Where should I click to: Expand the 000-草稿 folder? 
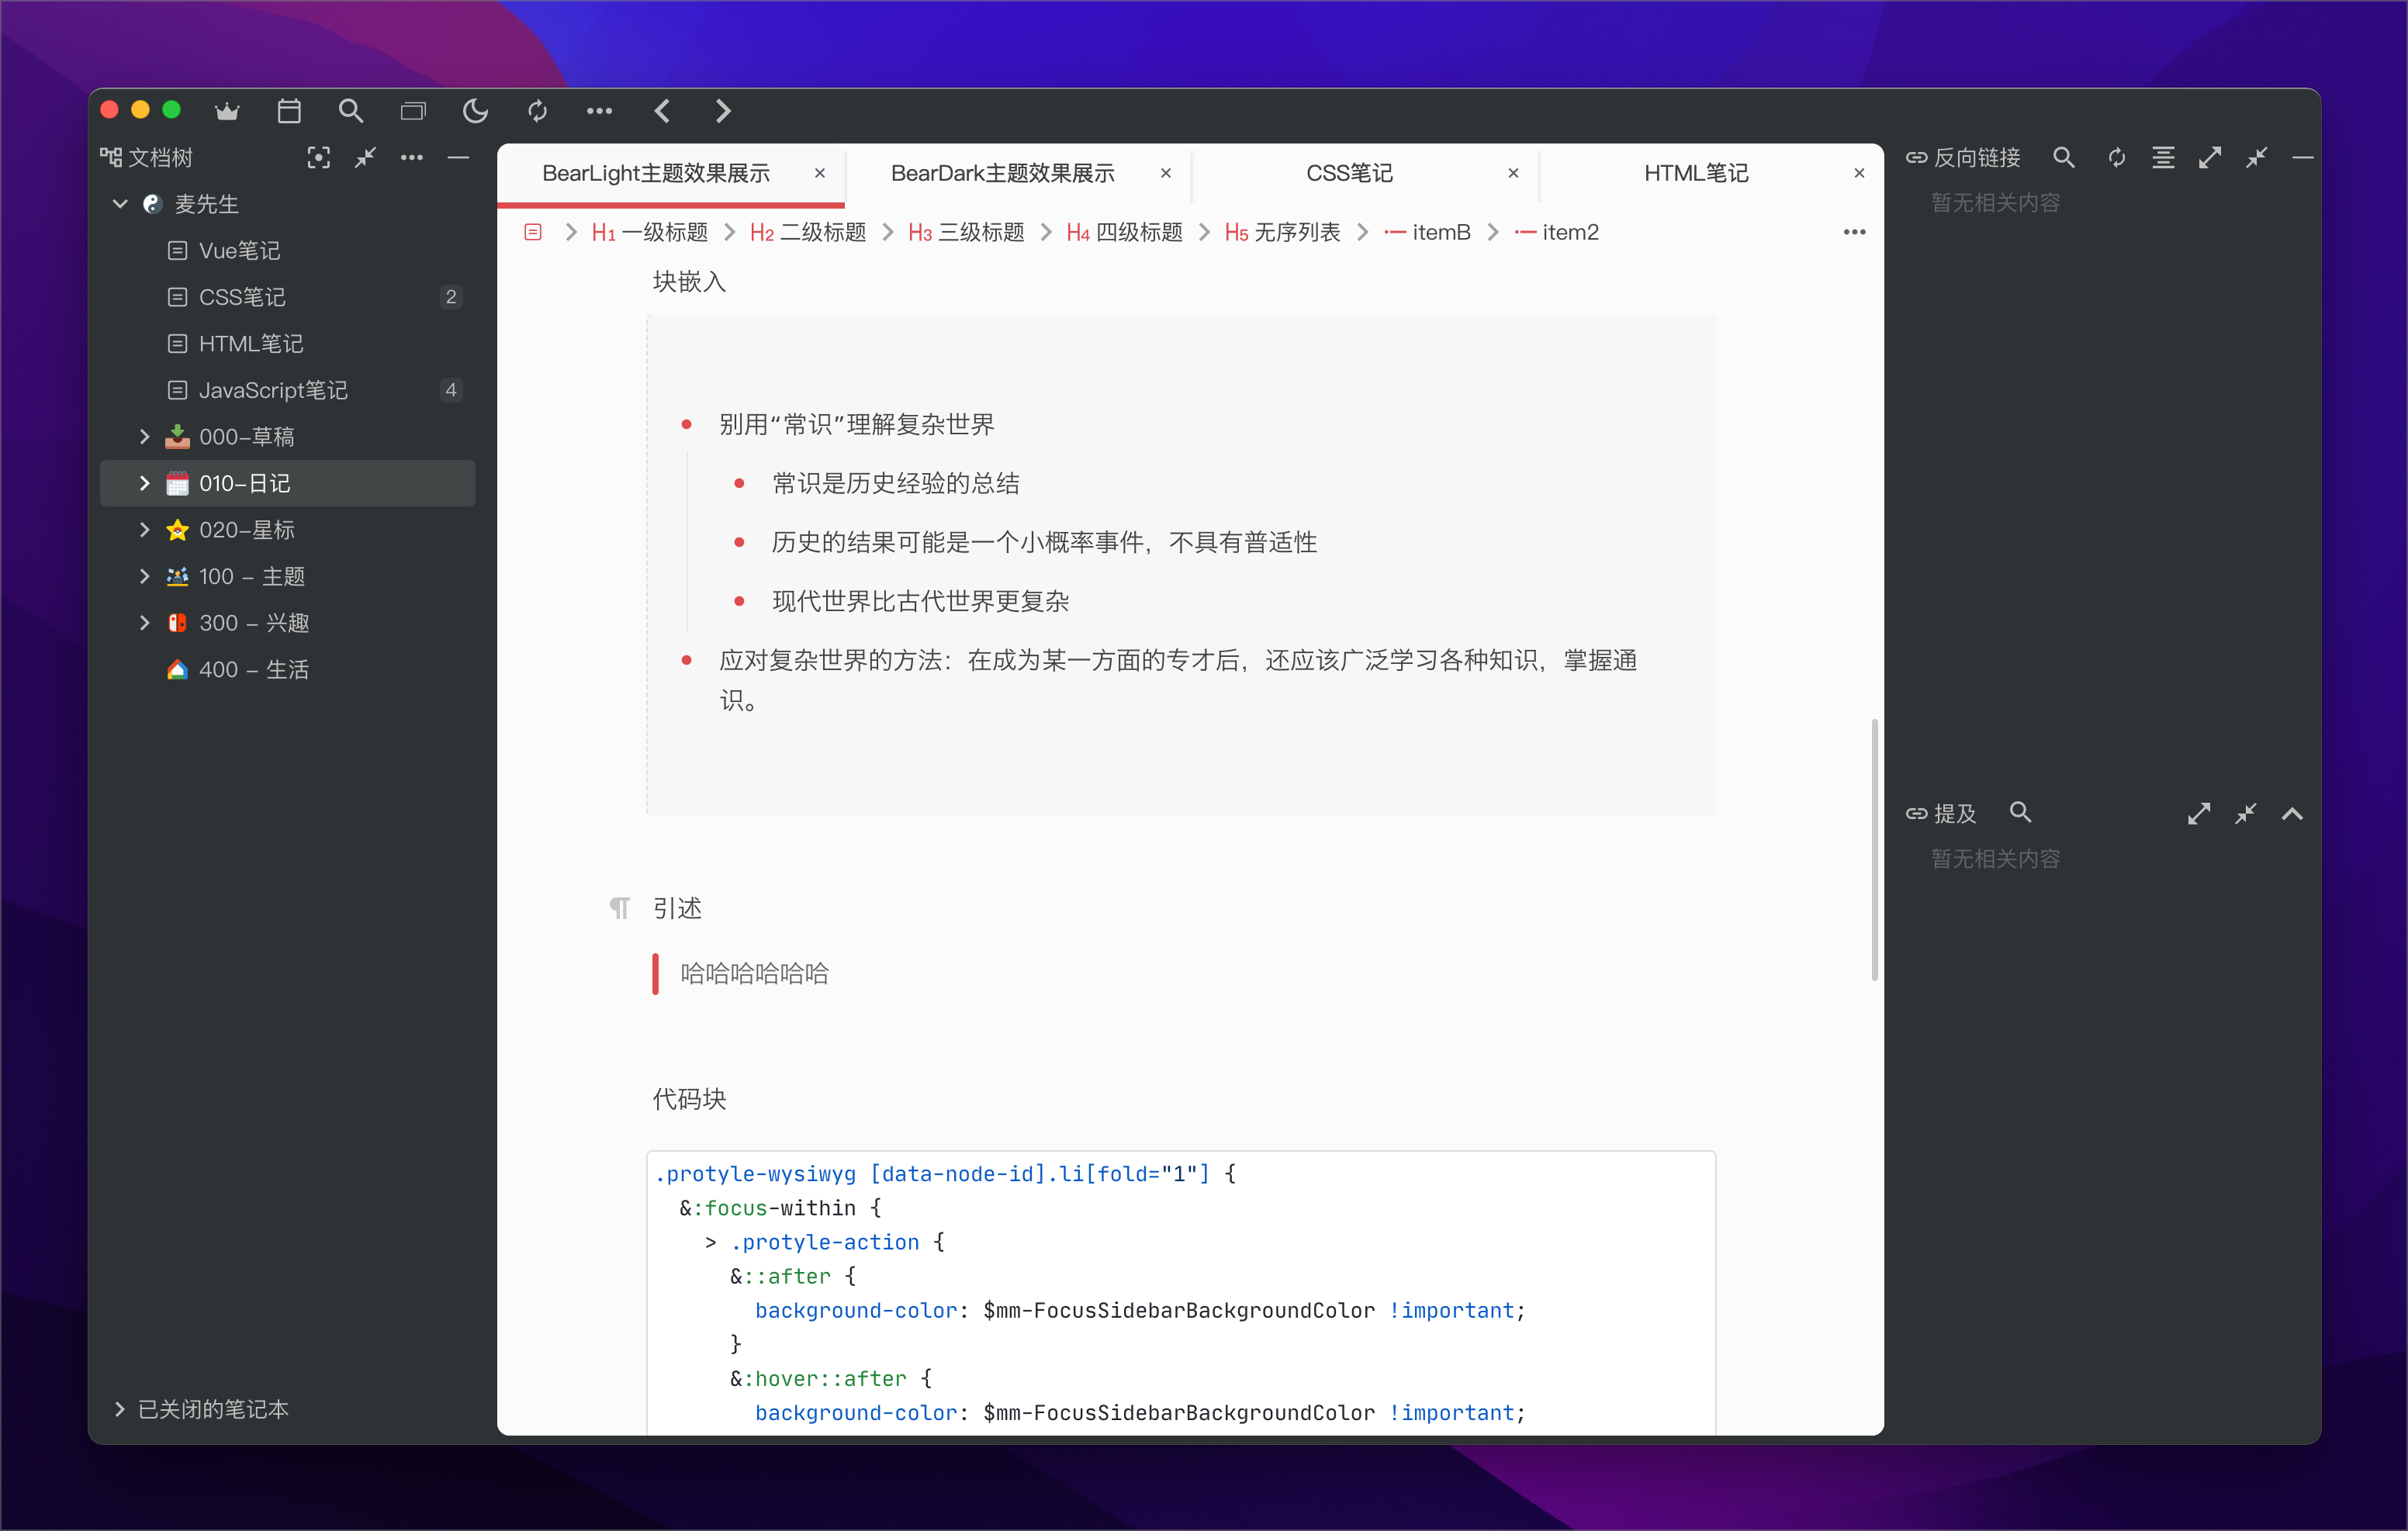[145, 437]
